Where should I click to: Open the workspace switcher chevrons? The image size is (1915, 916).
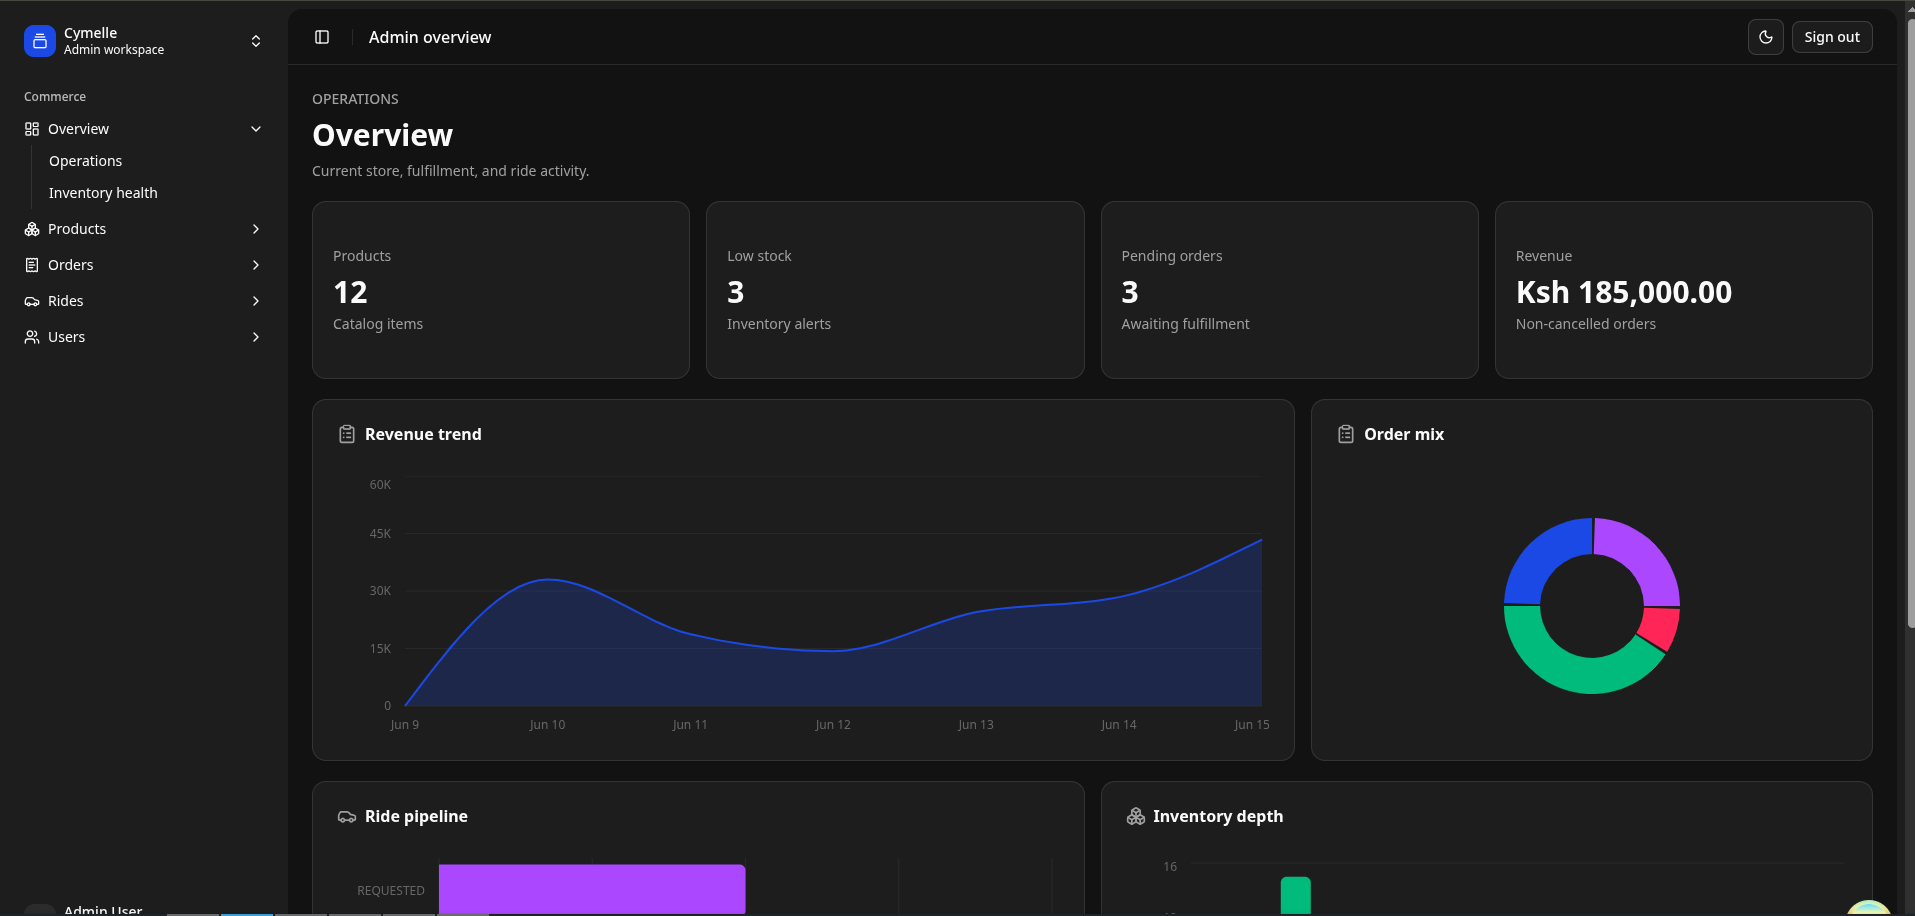(x=256, y=41)
